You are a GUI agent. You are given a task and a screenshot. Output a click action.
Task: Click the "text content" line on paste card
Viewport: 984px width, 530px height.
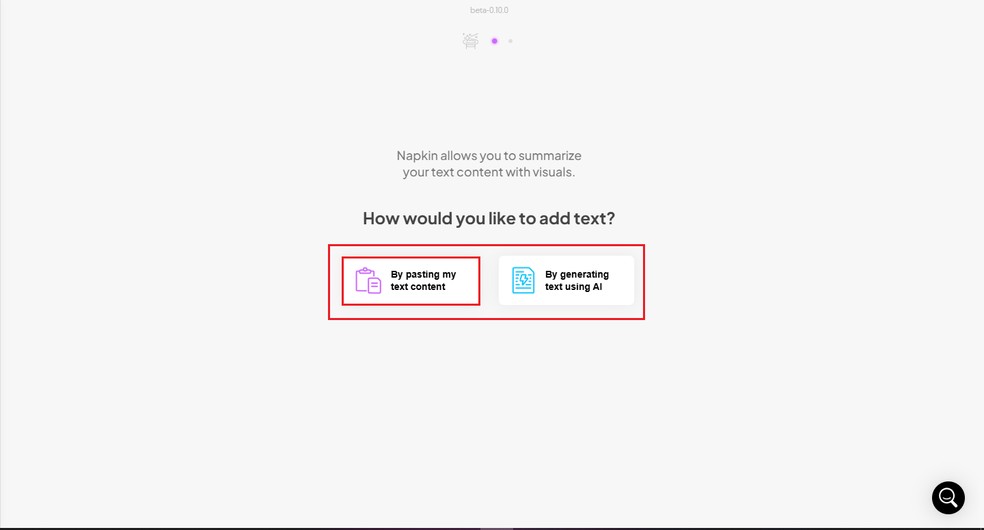[x=418, y=287]
